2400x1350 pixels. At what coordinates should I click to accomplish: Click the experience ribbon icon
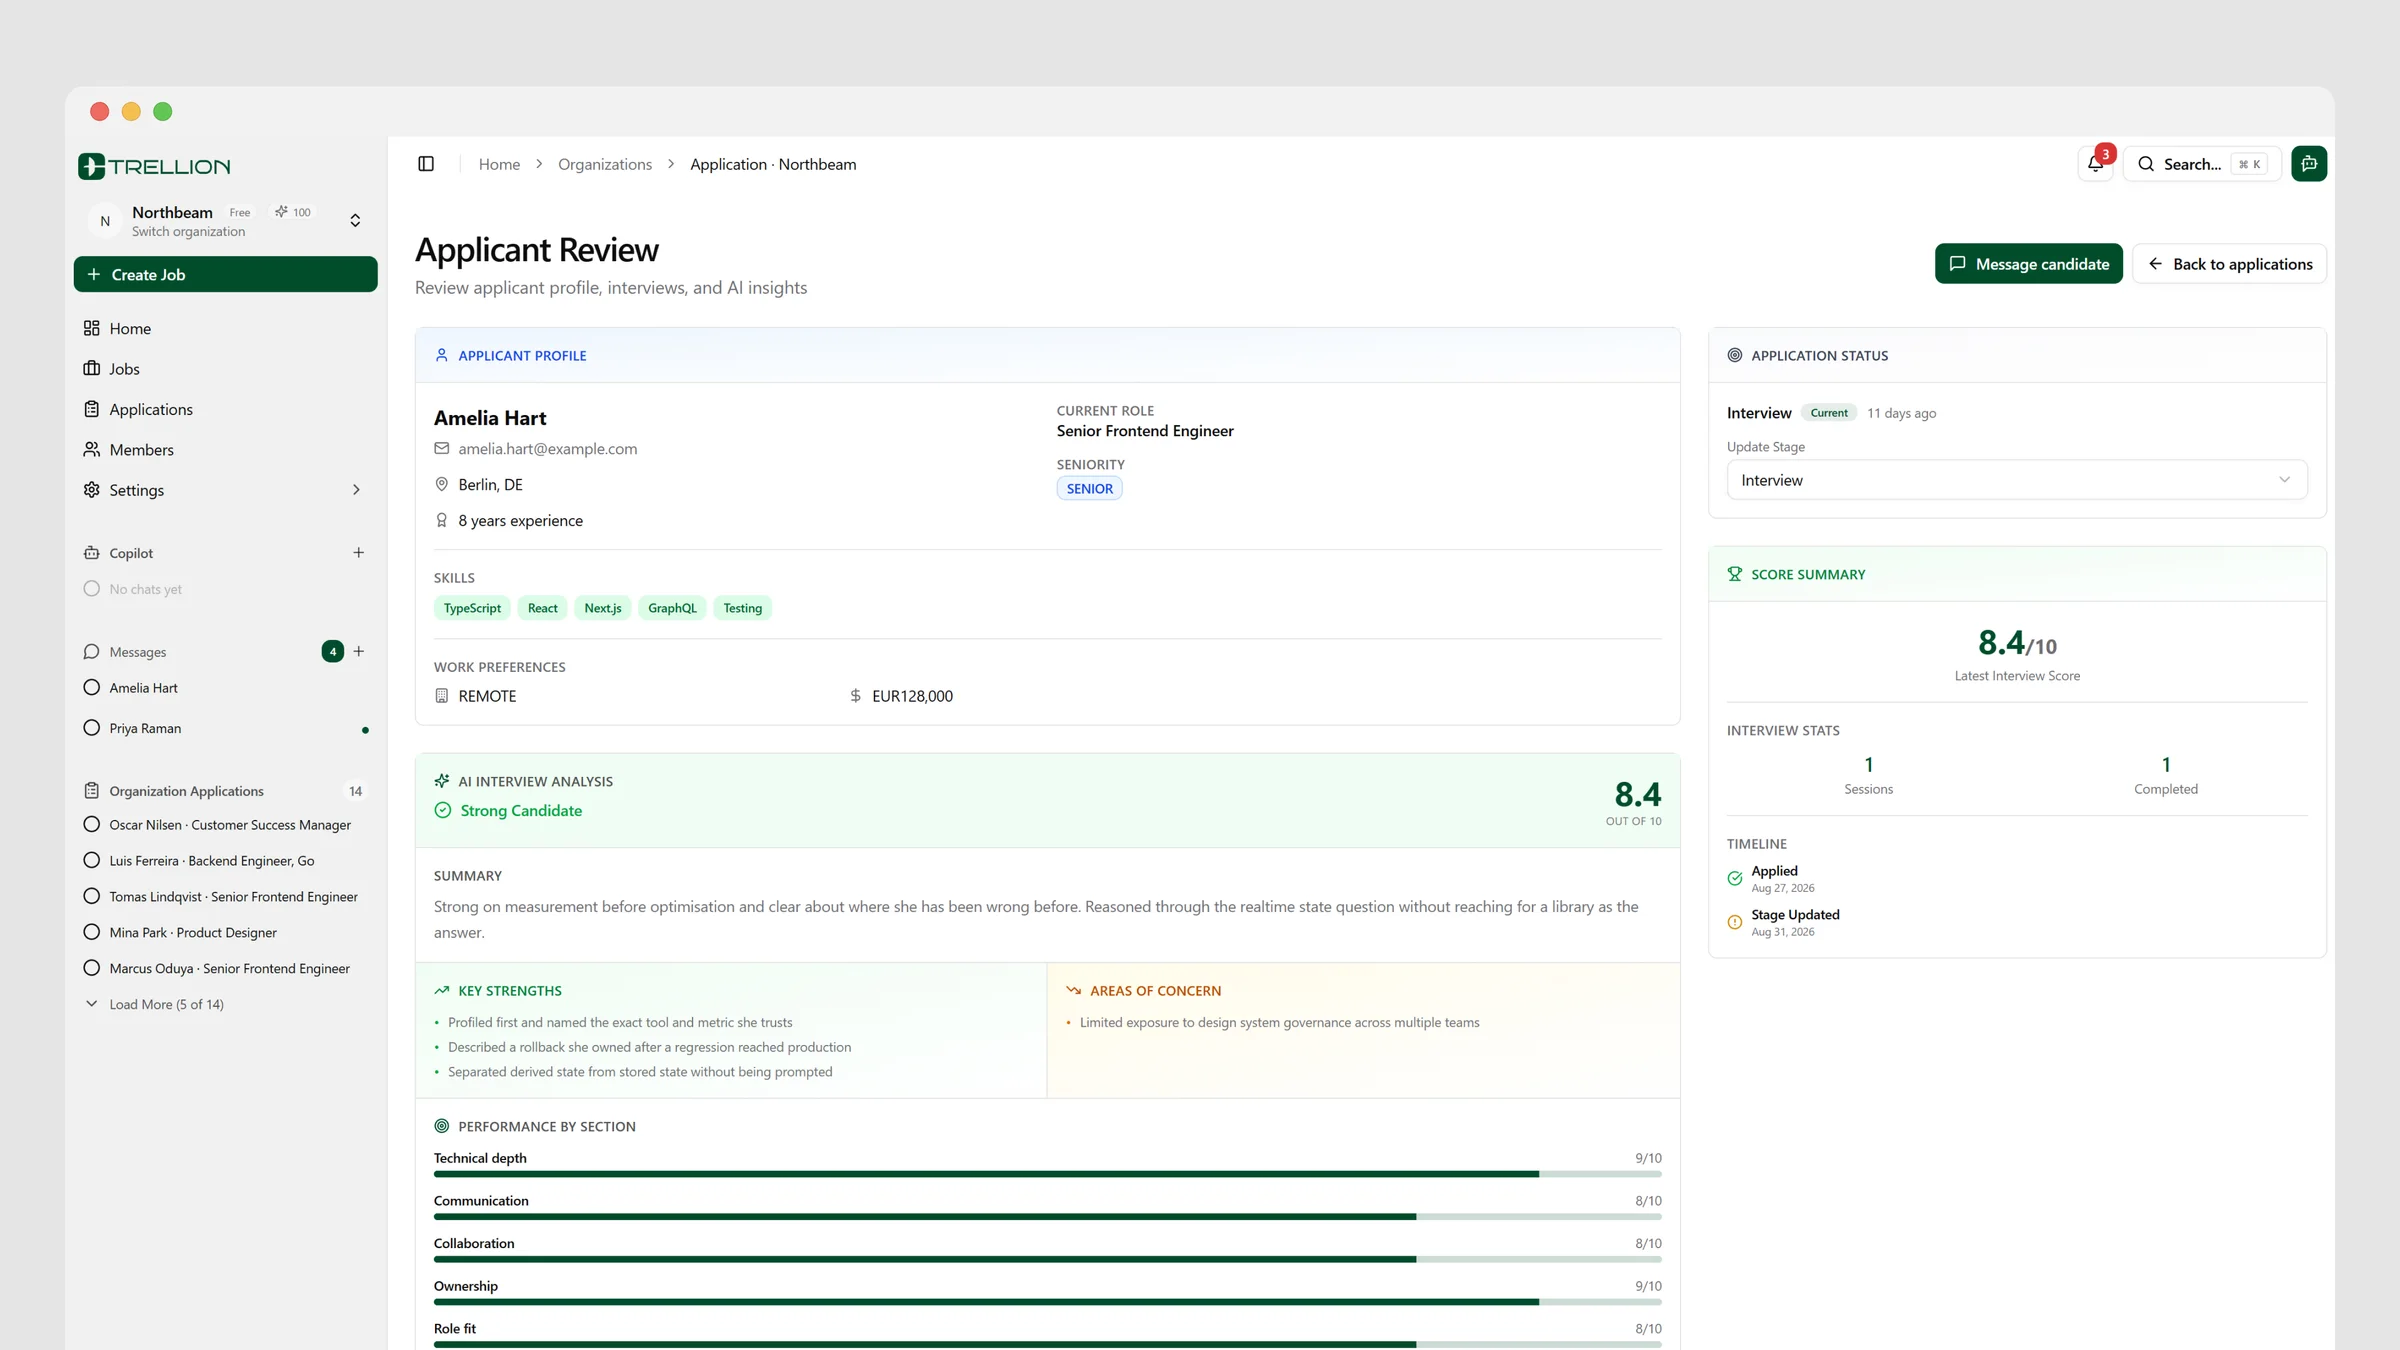coord(442,520)
